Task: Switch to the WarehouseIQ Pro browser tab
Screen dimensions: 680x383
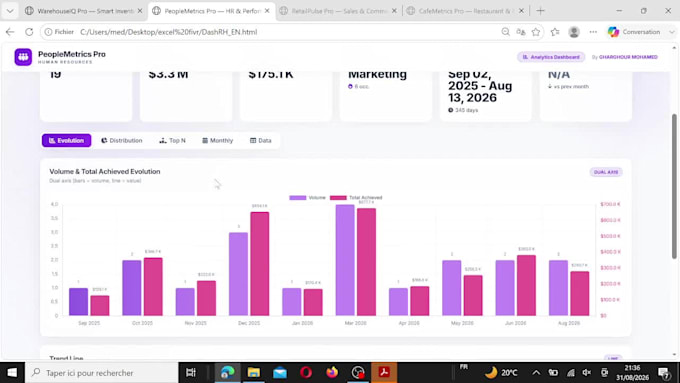Action: click(85, 11)
